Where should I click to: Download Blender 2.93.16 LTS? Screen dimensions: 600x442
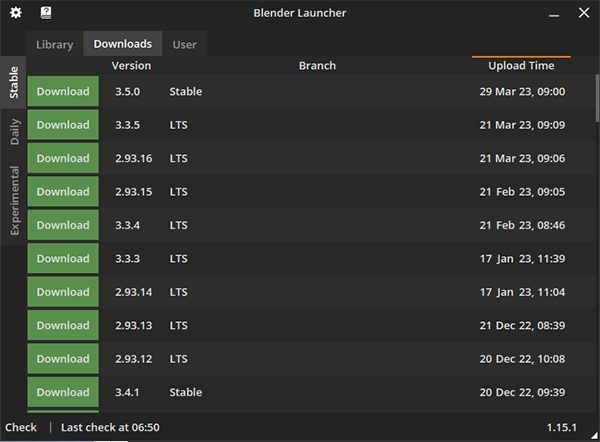click(63, 158)
